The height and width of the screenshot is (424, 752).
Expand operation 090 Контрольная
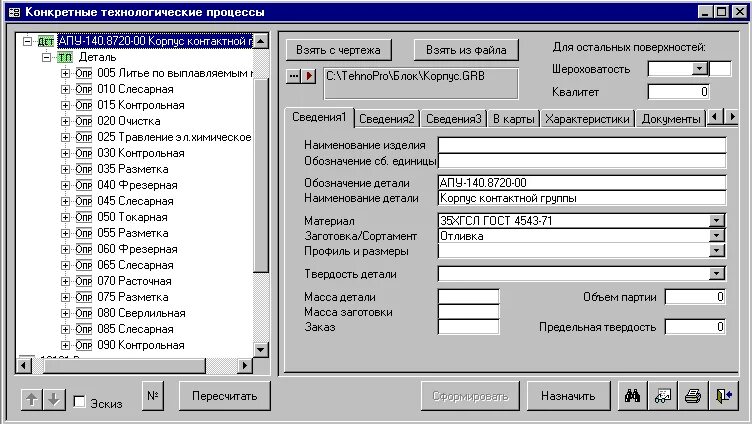tap(65, 345)
